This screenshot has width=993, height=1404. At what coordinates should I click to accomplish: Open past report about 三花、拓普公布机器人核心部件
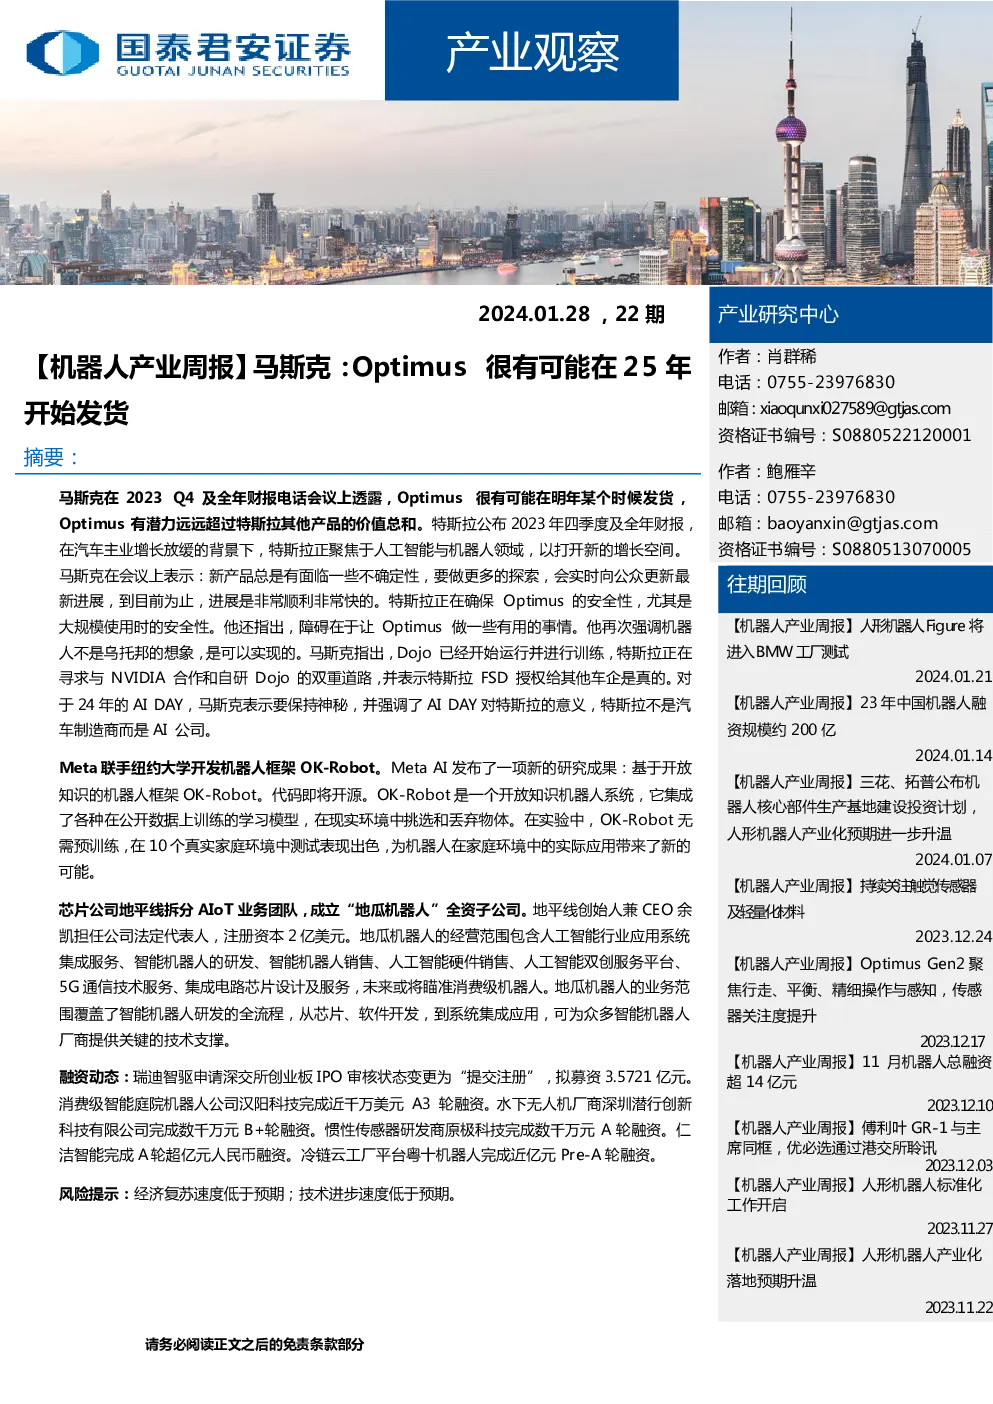click(x=853, y=808)
